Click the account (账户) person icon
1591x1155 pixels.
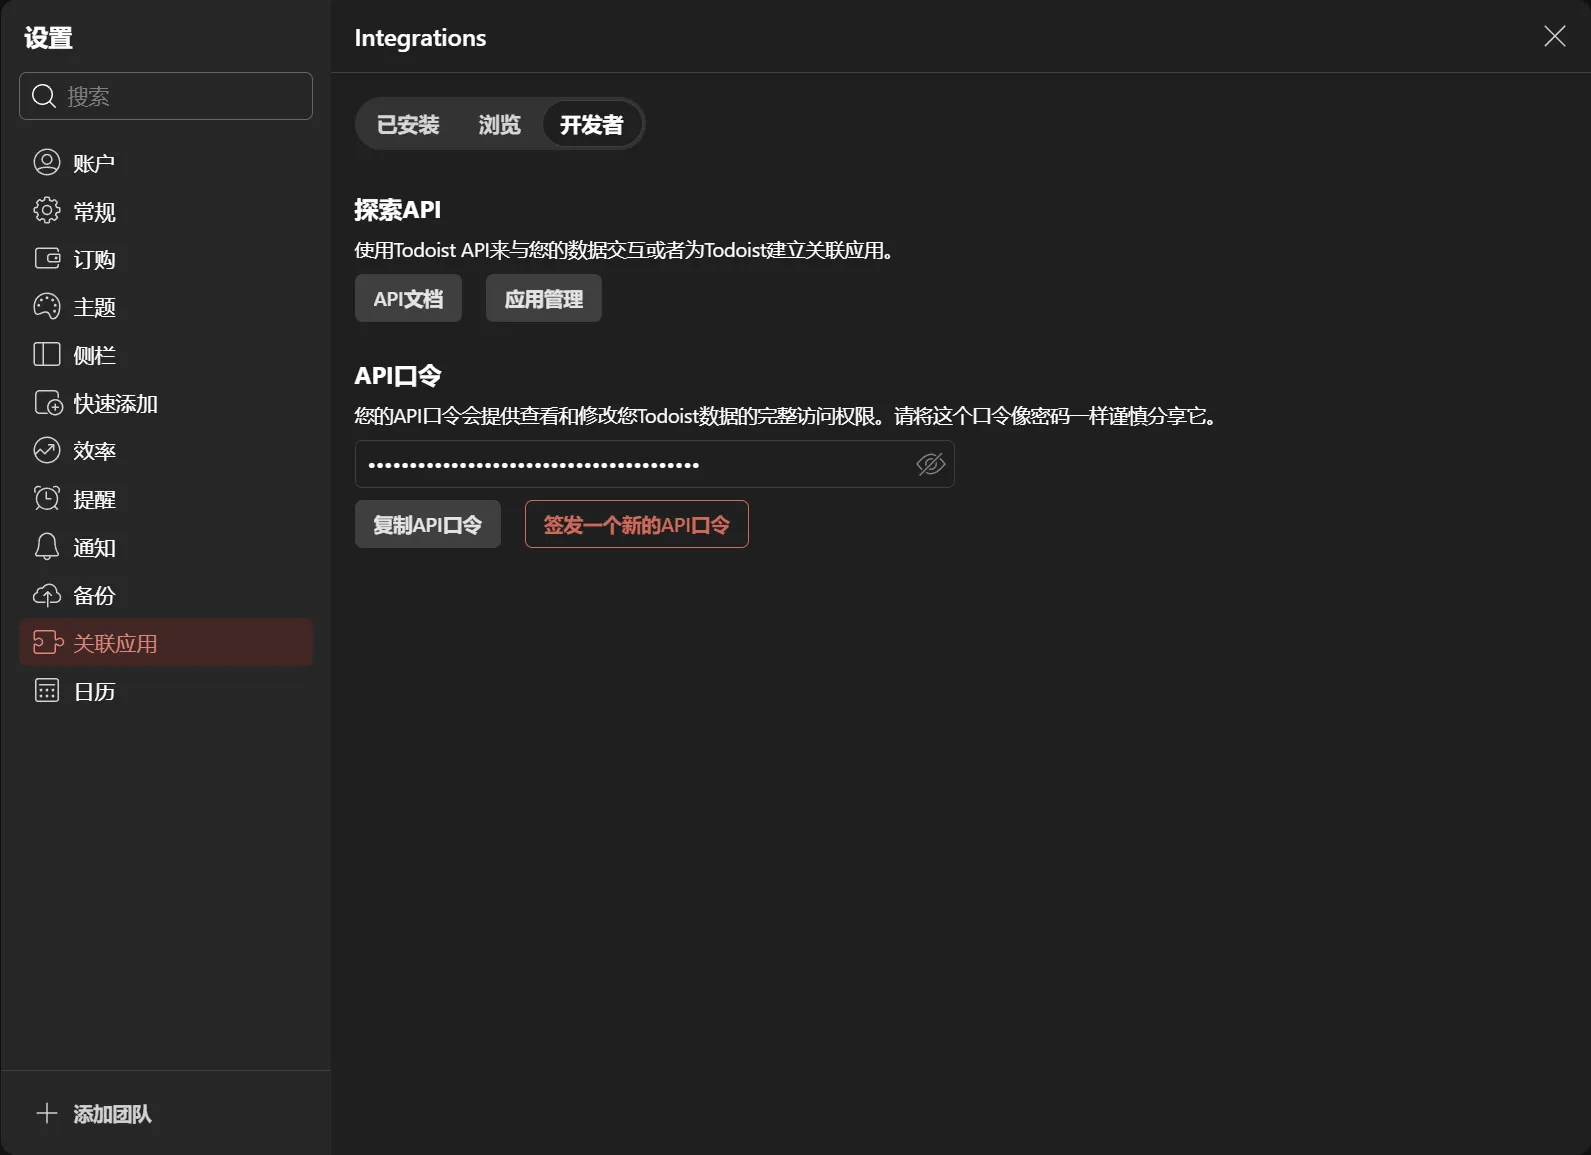coord(47,162)
